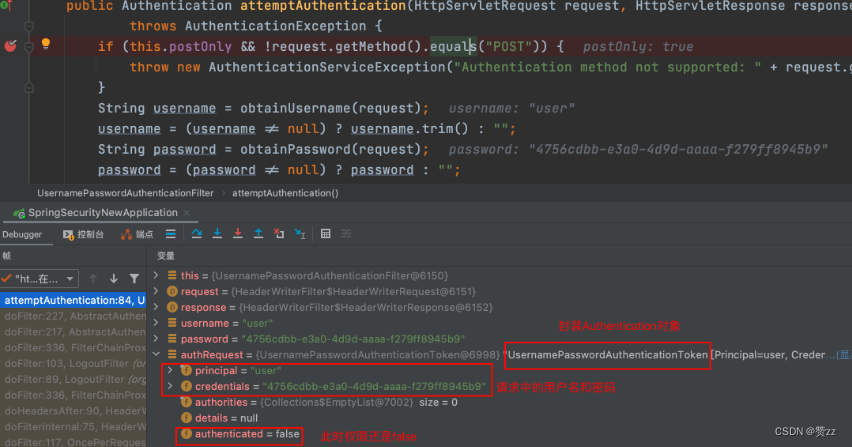Click the credentials field f icon
The height and width of the screenshot is (447, 852).
[186, 386]
